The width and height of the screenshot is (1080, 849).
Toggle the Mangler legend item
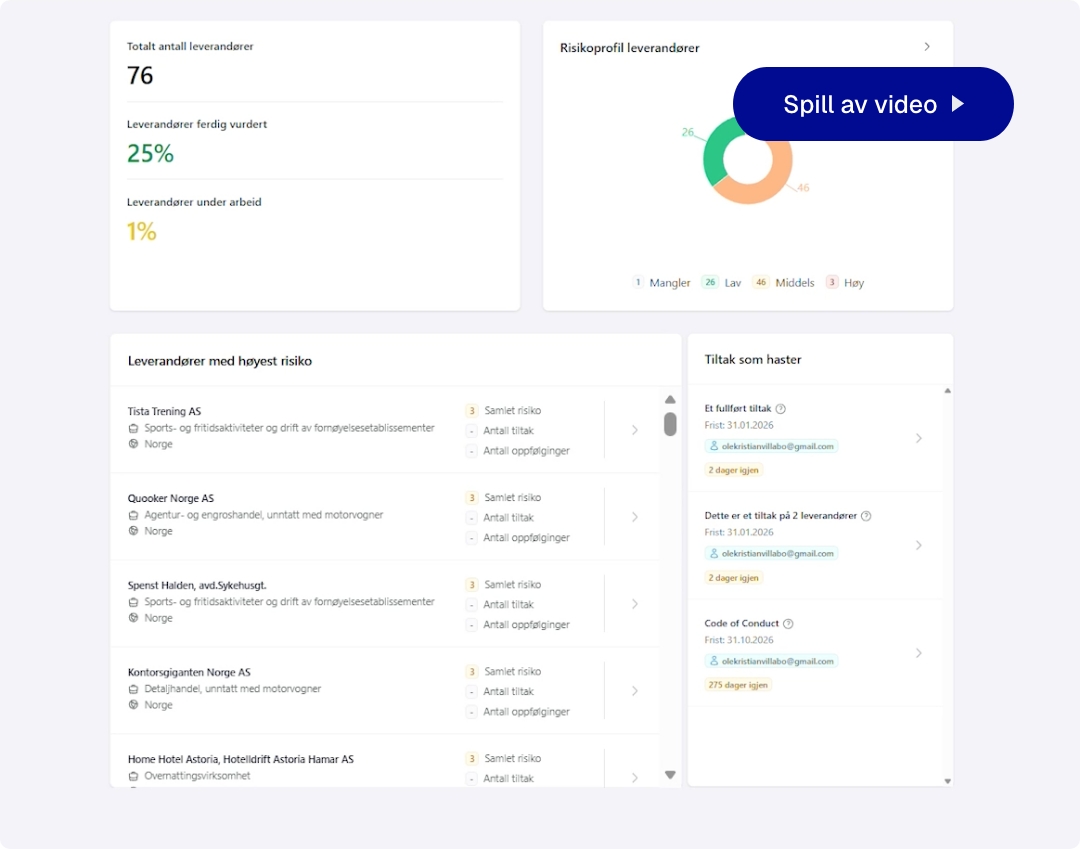pyautogui.click(x=661, y=283)
